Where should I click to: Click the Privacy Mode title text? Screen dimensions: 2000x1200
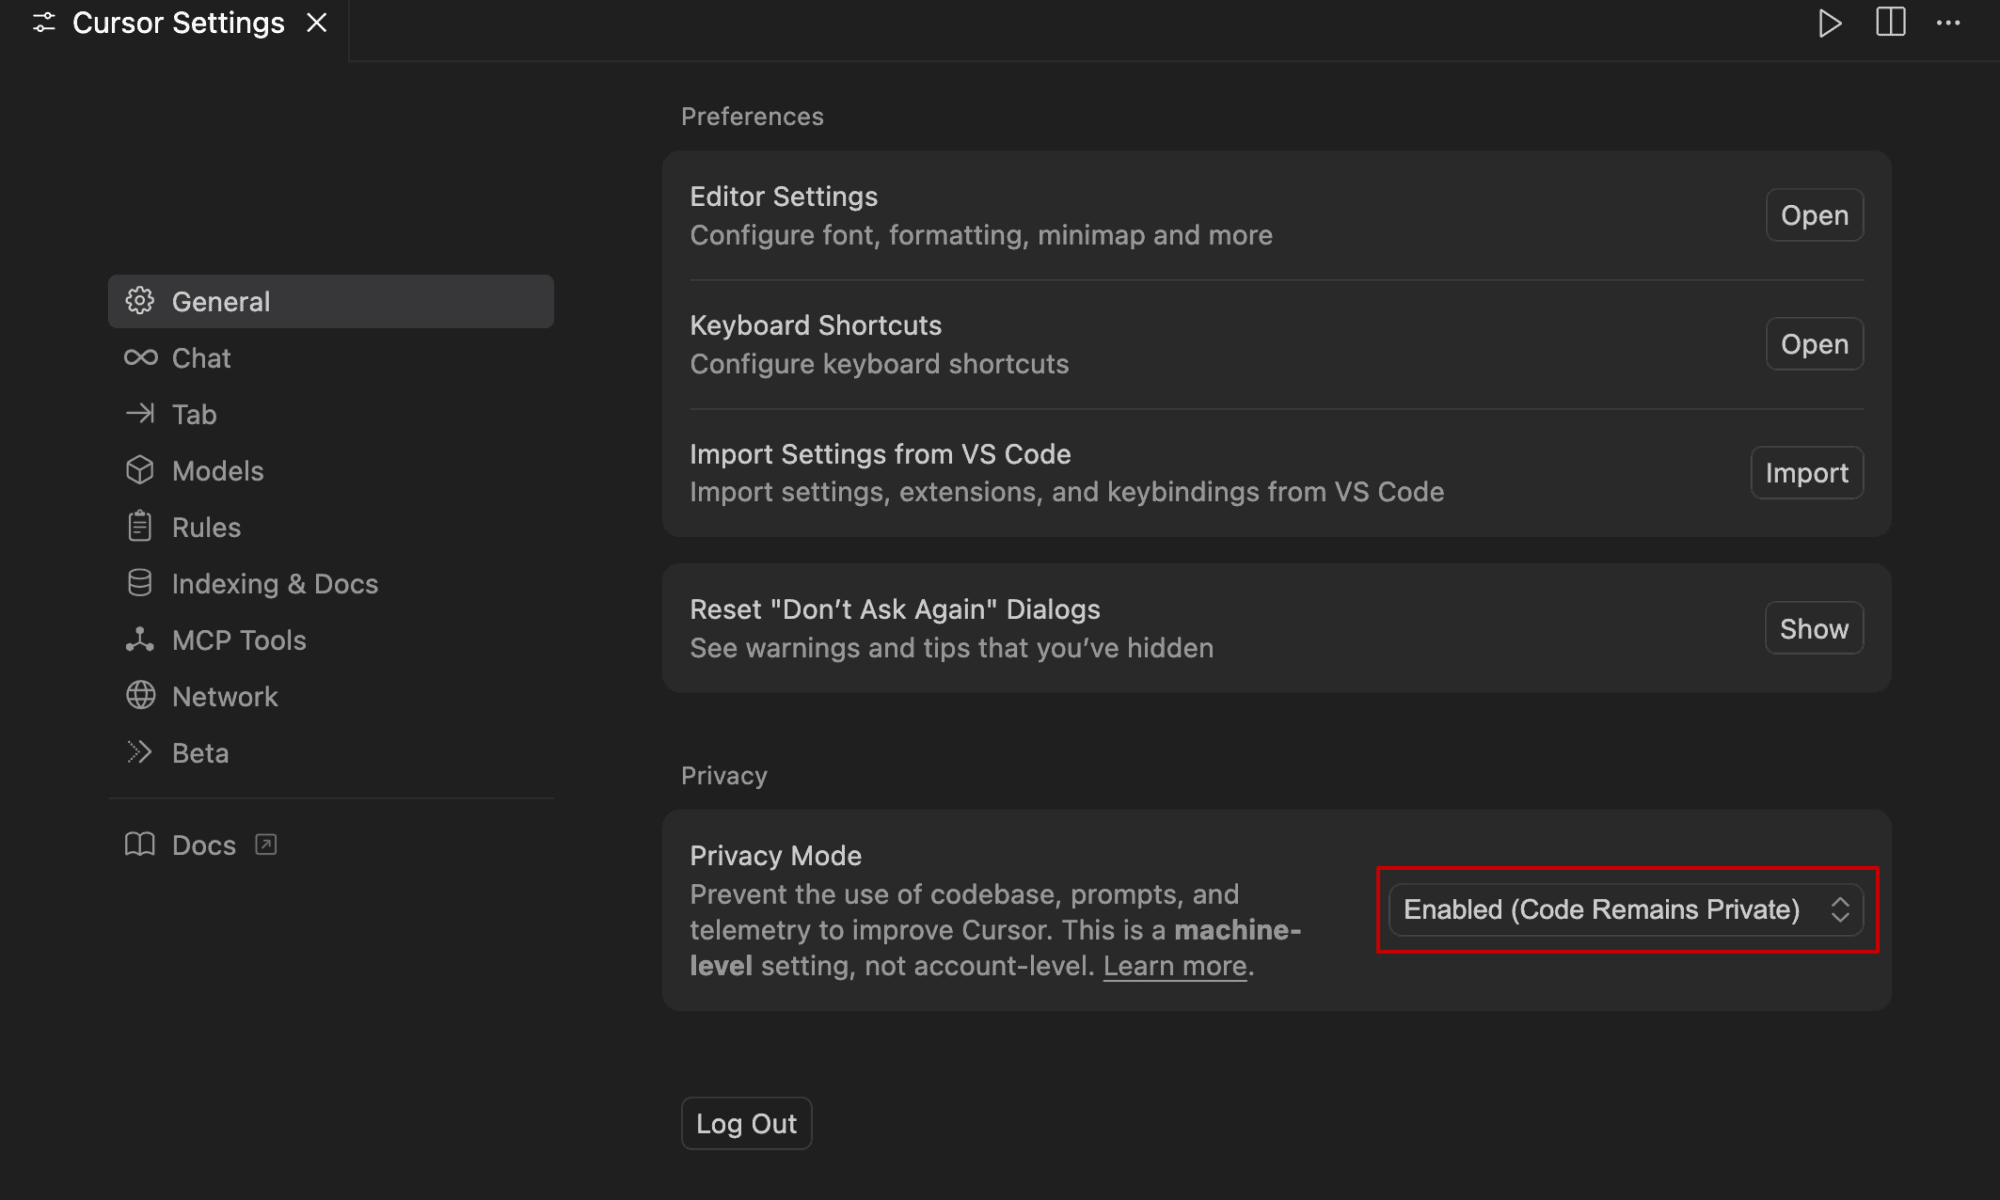776,856
